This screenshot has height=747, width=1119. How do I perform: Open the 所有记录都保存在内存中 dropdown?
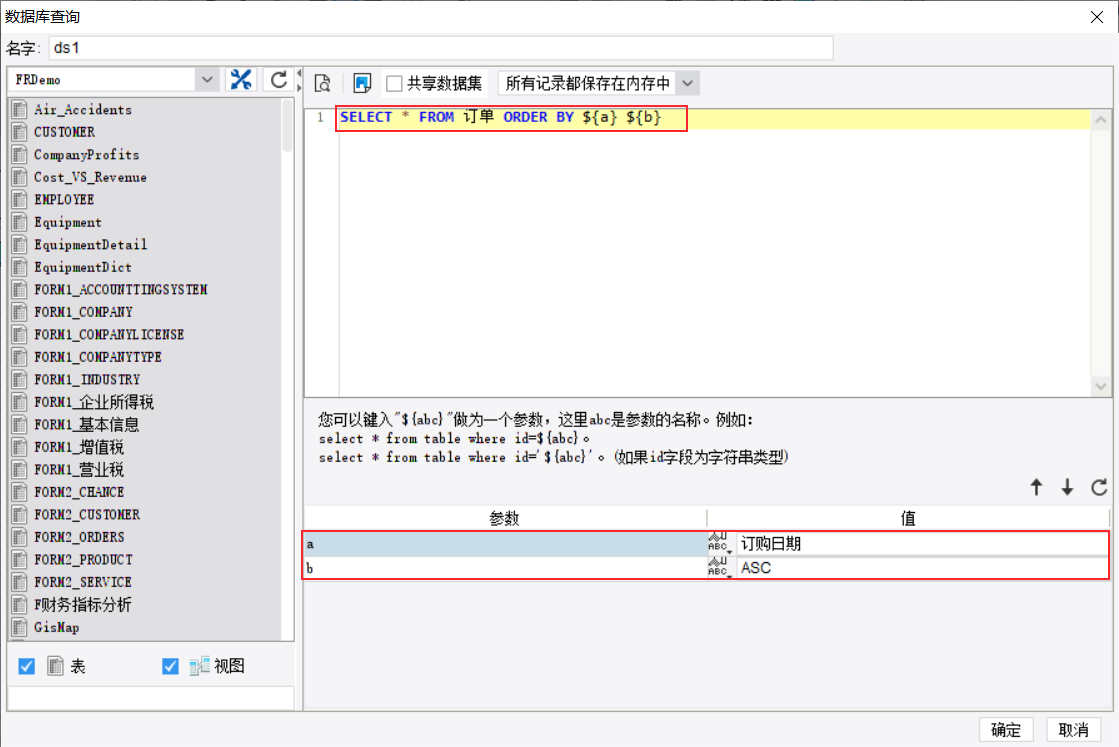(687, 83)
